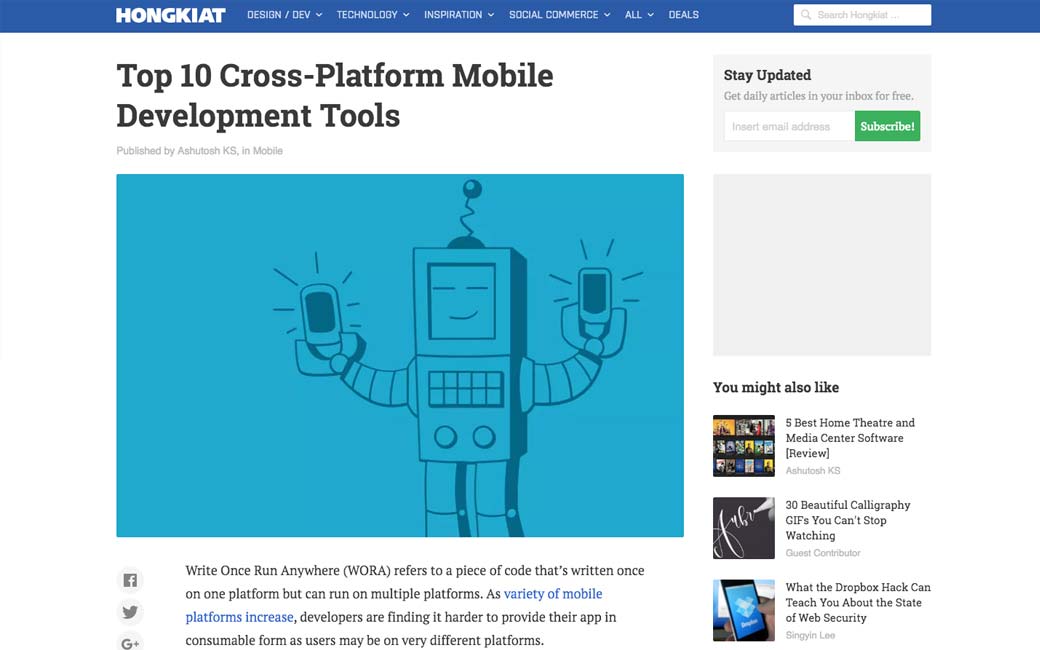Click the email address input field
Screen dimensions: 1040x650
(x=788, y=126)
